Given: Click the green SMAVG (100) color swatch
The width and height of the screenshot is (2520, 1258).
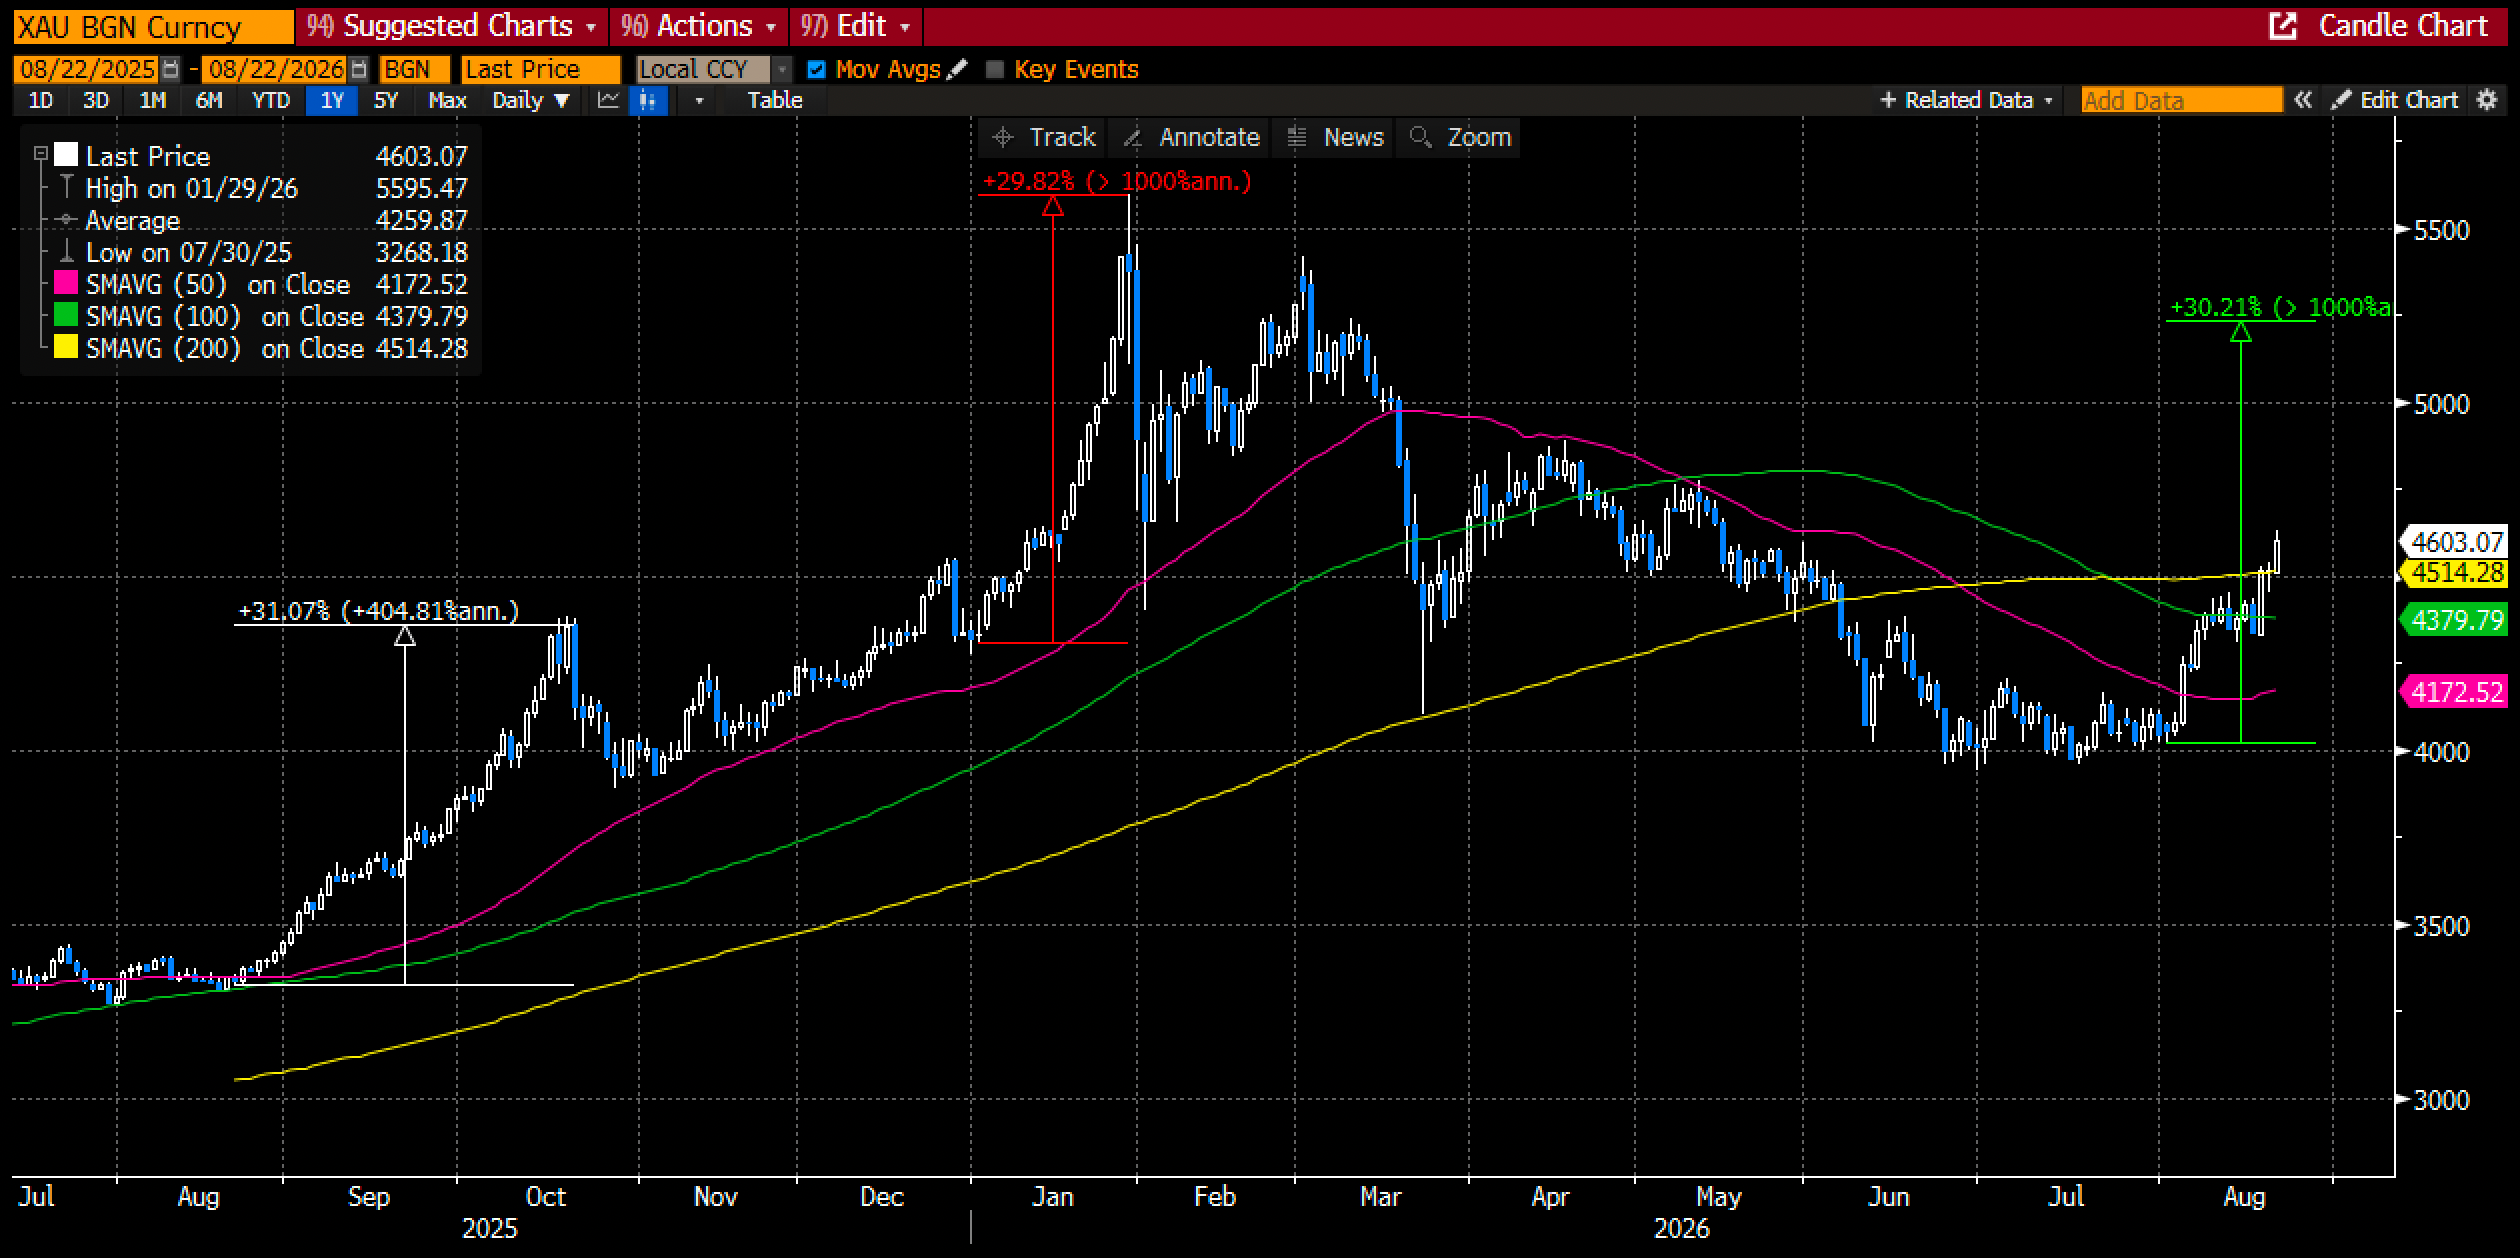Looking at the screenshot, I should [66, 316].
